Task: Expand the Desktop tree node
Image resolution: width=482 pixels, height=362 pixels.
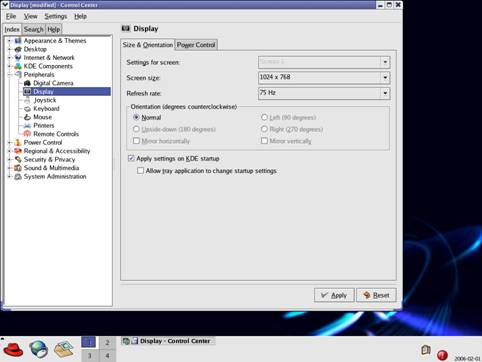Action: coord(10,49)
